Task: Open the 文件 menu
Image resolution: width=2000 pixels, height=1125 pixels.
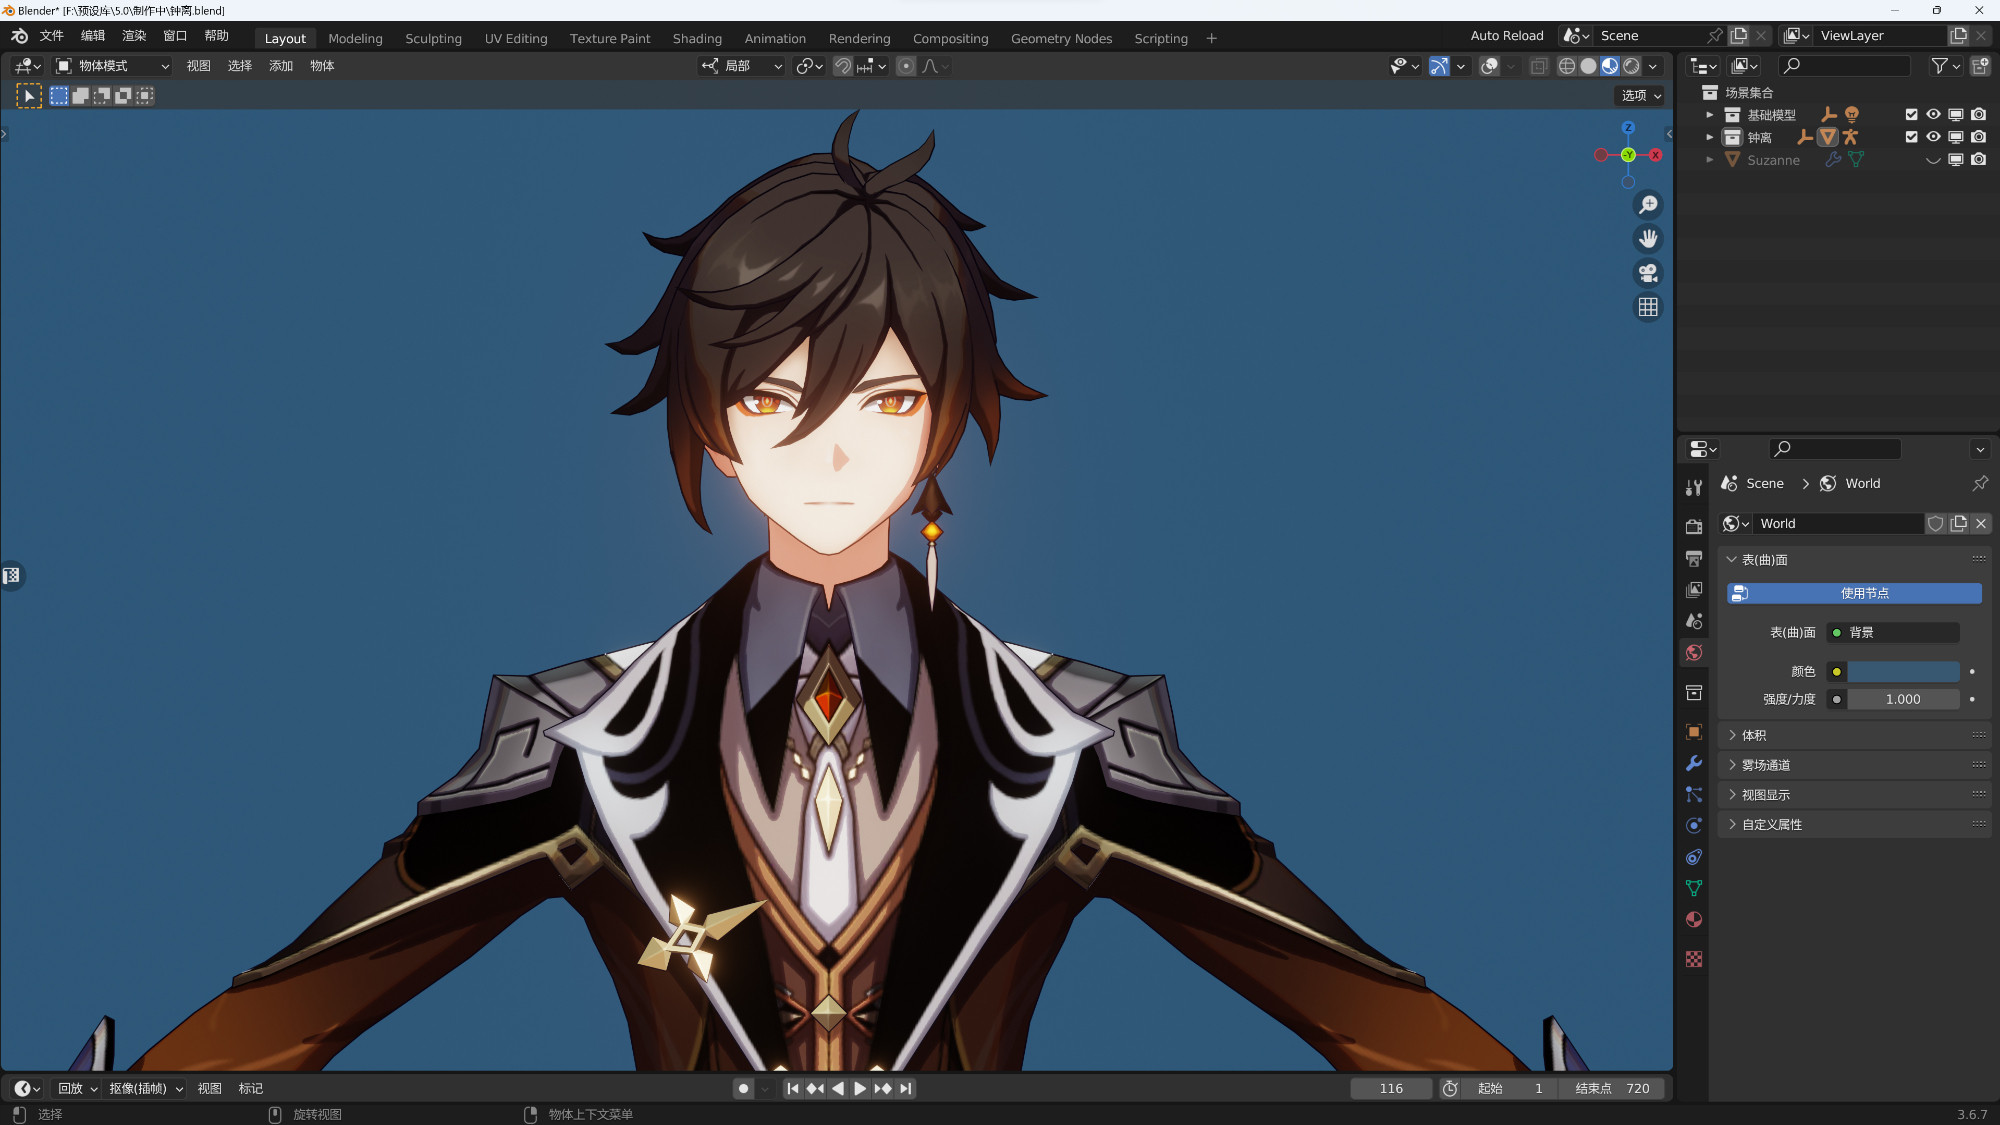Action: (51, 36)
